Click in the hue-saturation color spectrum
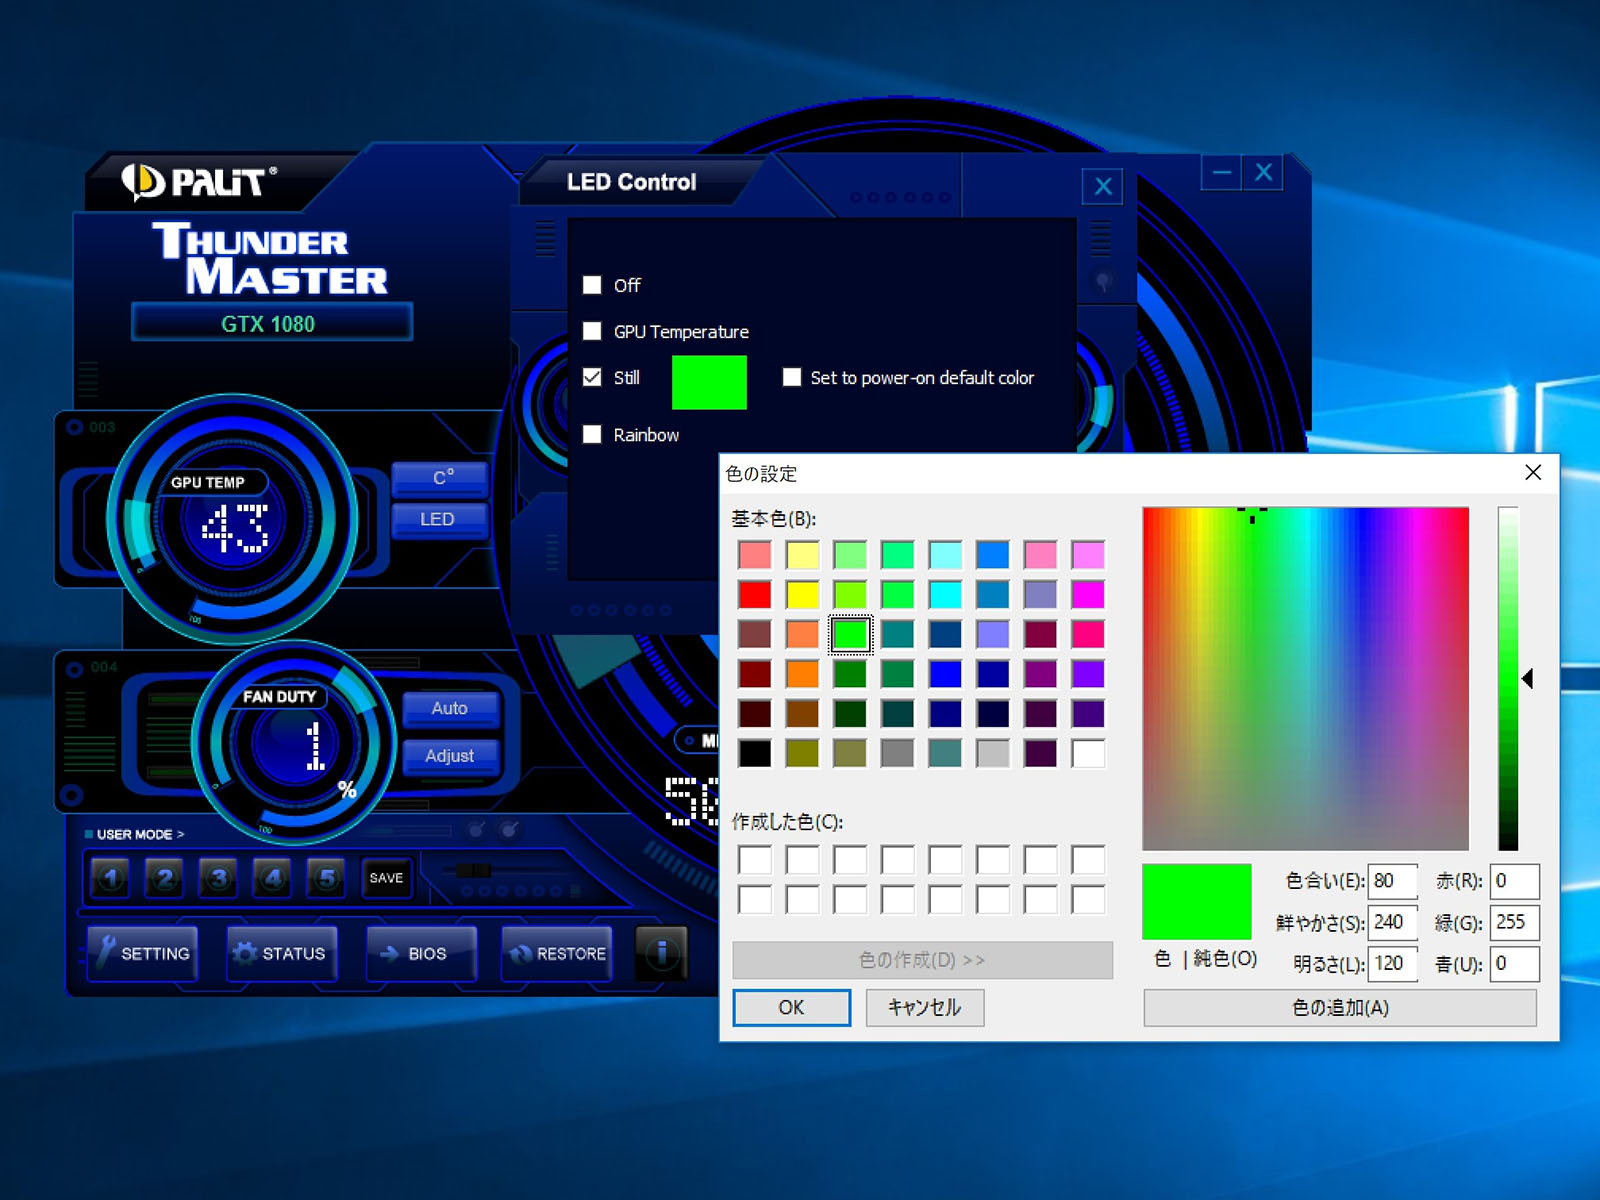 (1305, 678)
